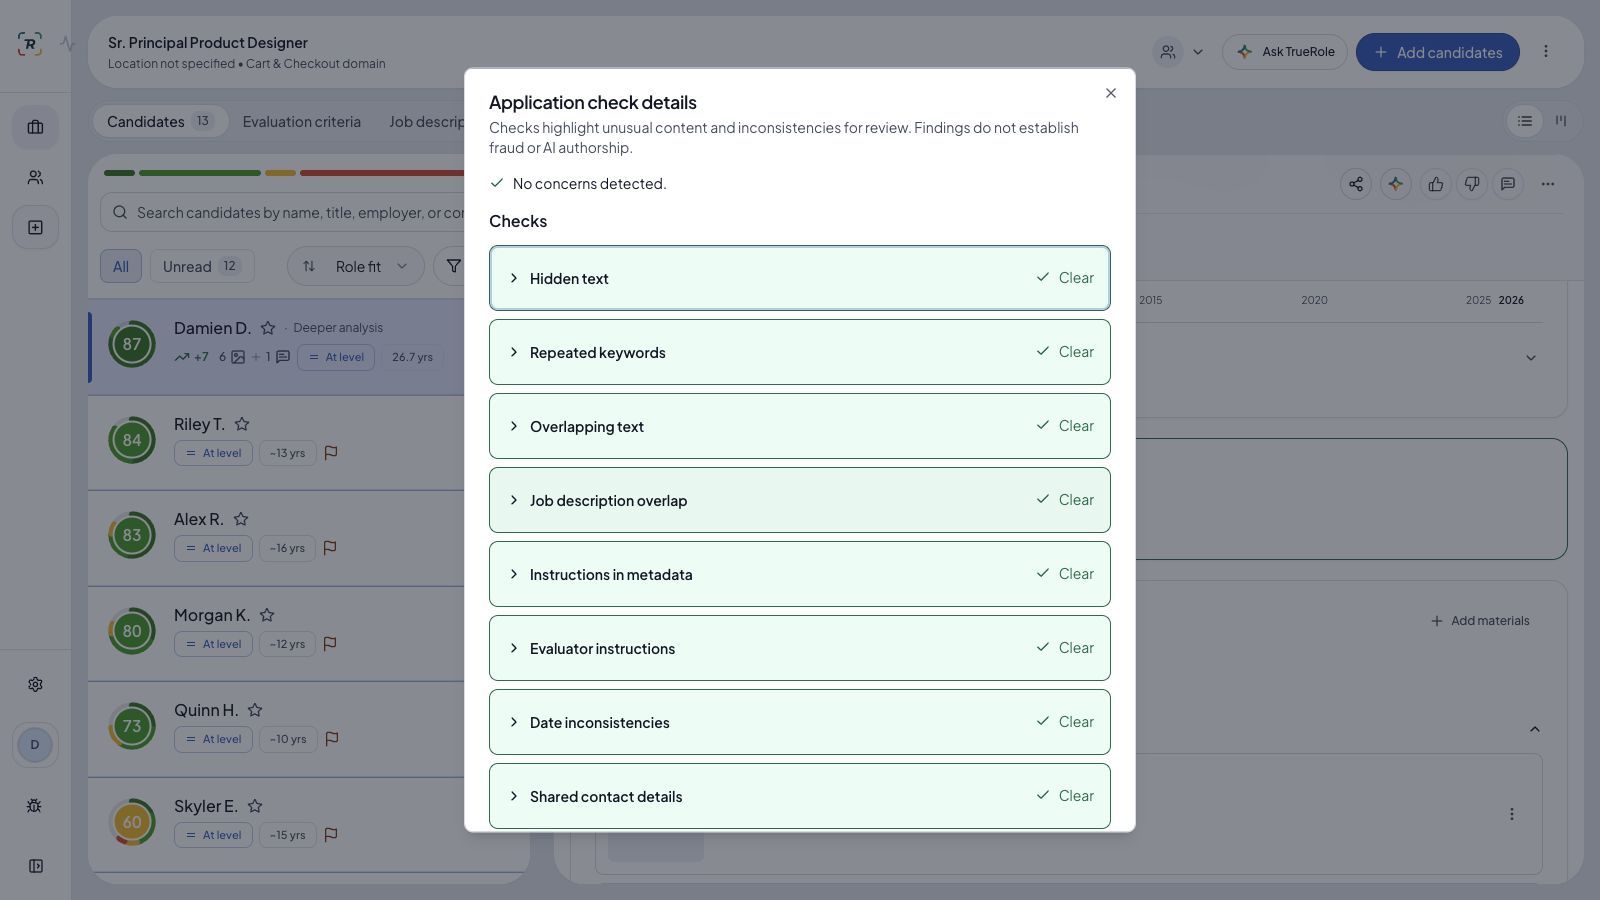Switch to column view icon

click(x=1560, y=121)
